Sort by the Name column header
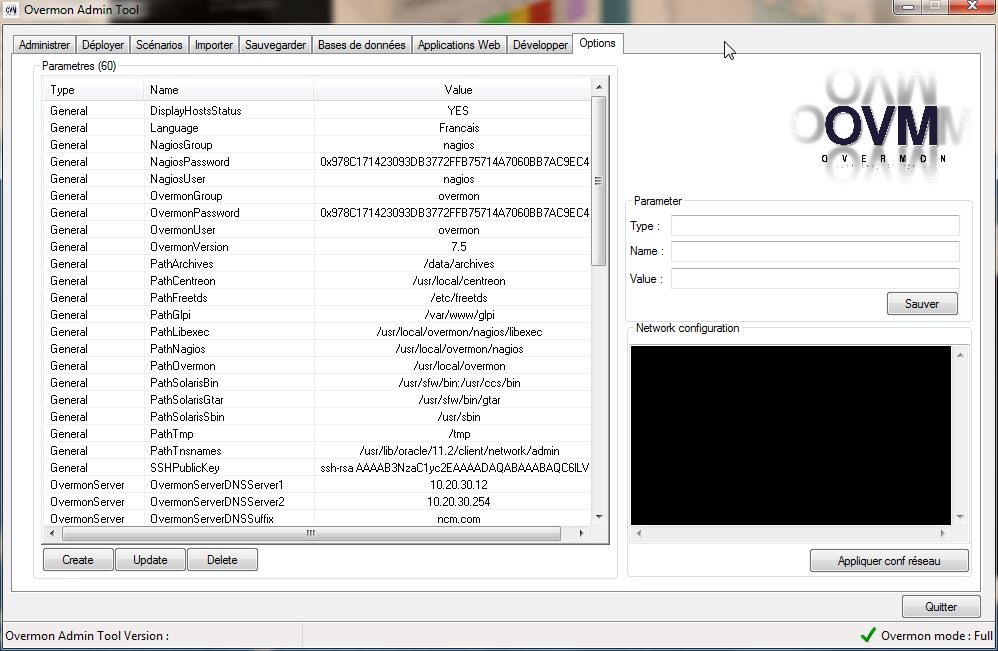The height and width of the screenshot is (651, 998). [x=229, y=90]
